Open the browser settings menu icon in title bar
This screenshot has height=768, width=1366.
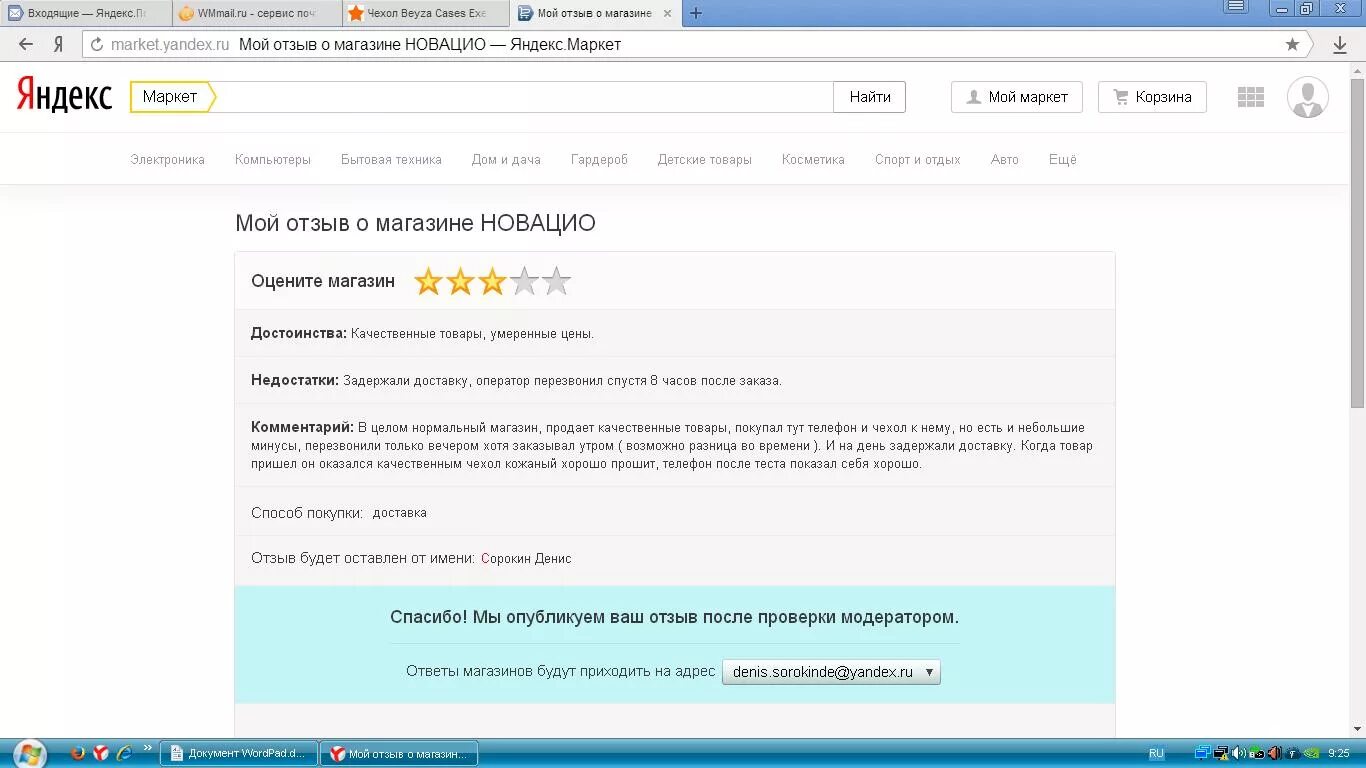coord(1236,7)
